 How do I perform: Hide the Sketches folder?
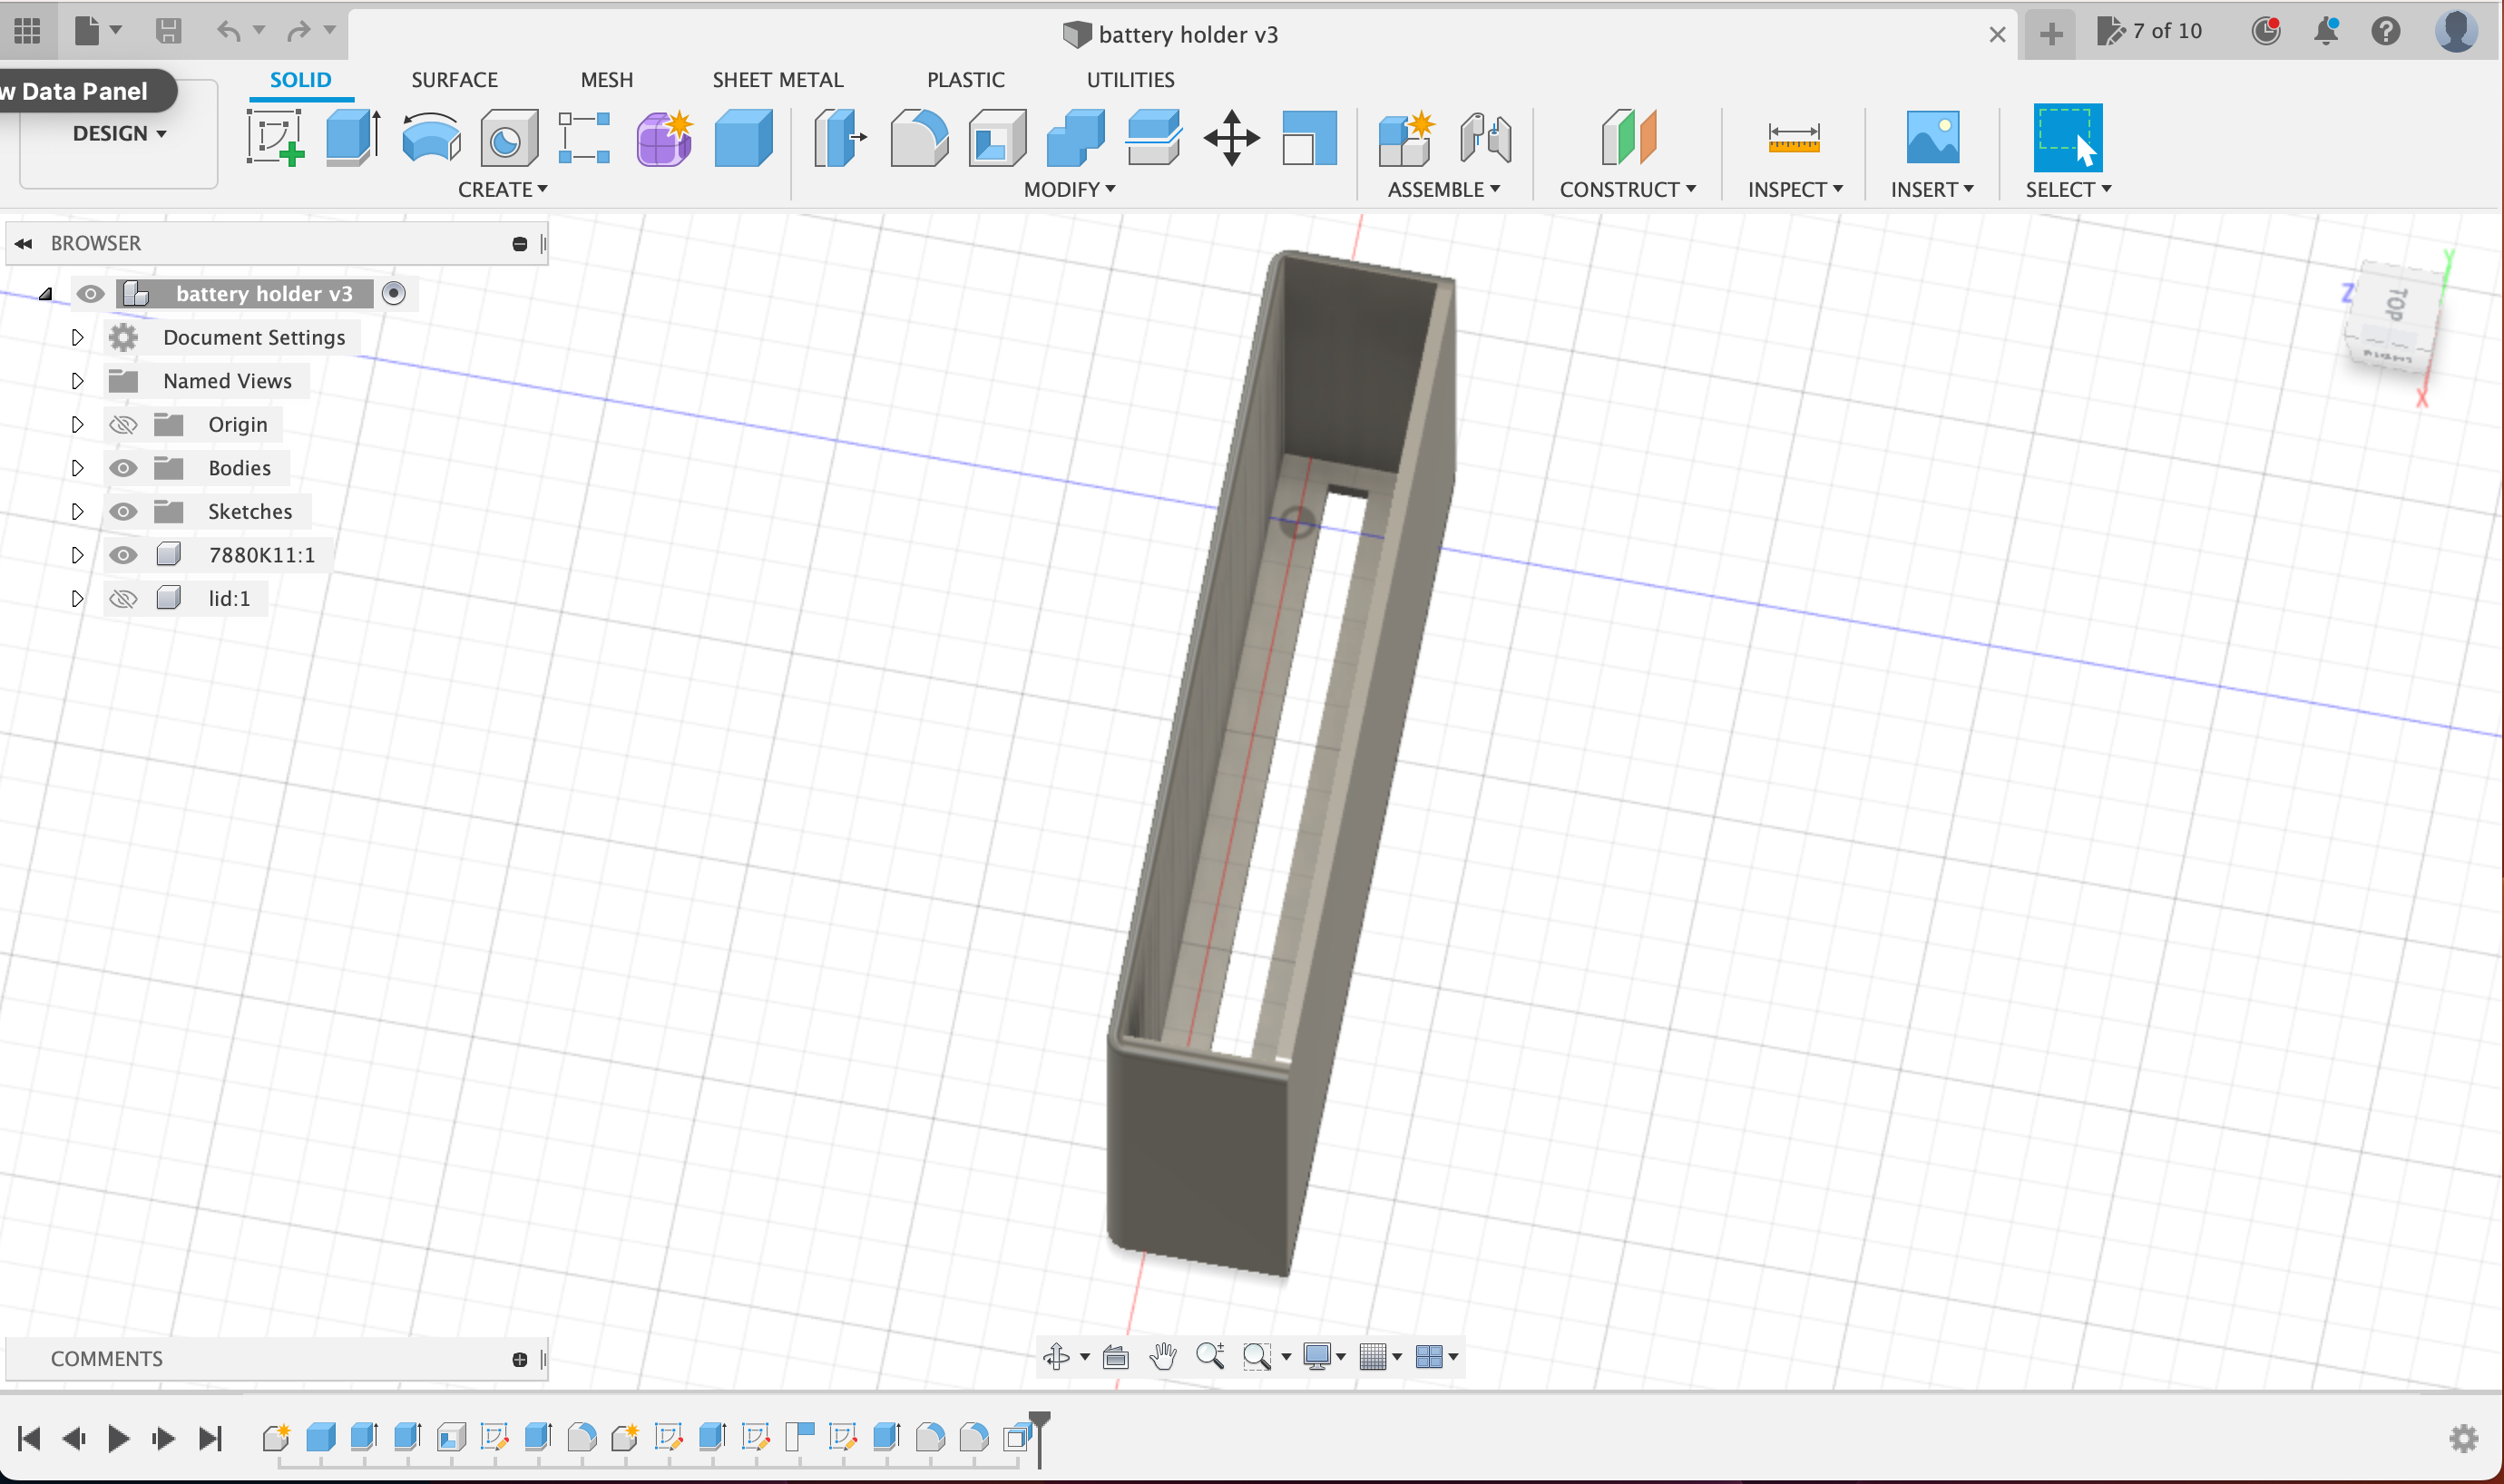tap(123, 511)
